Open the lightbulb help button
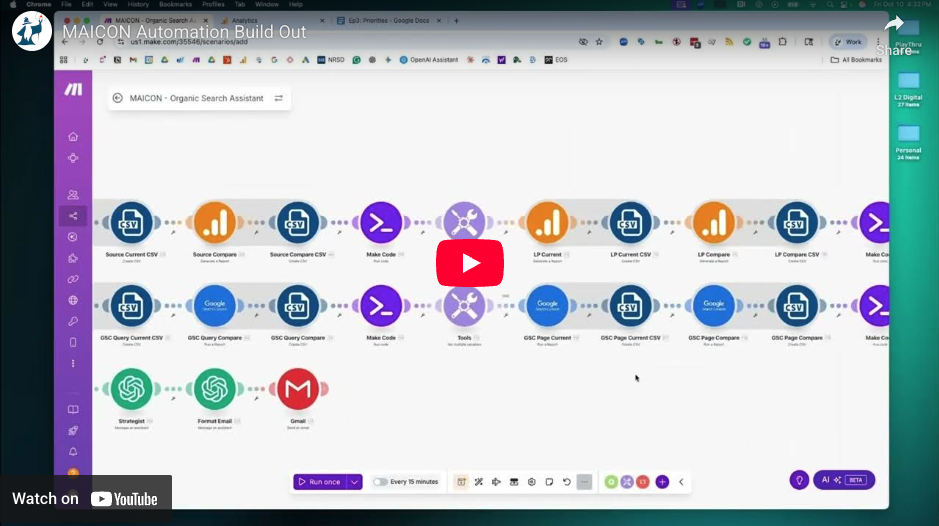Image resolution: width=939 pixels, height=526 pixels. [x=799, y=480]
